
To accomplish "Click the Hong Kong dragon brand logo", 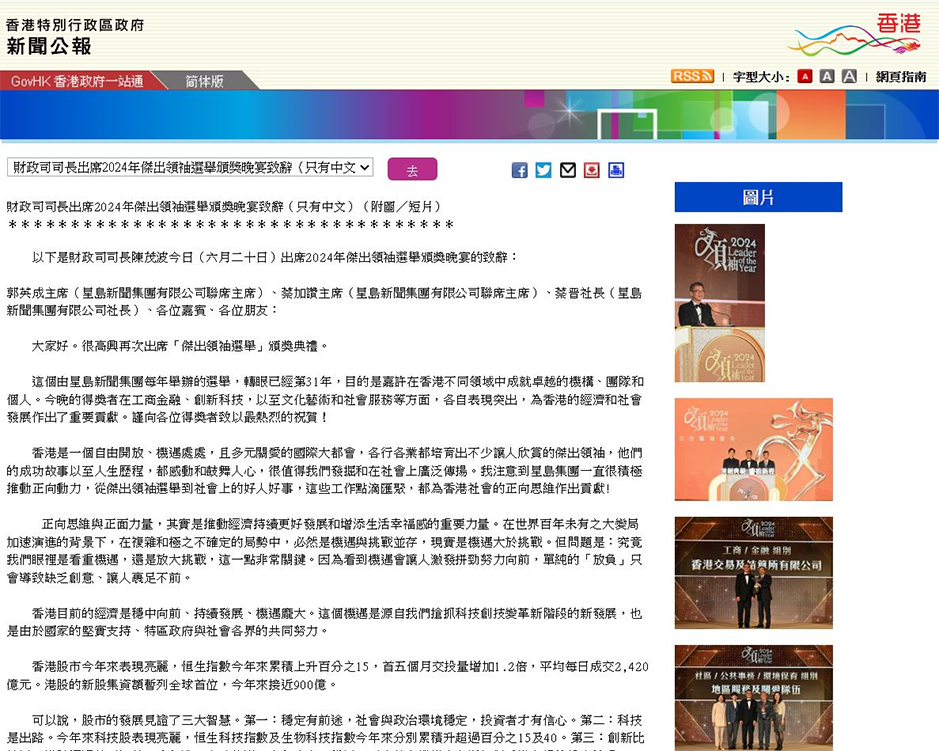I will click(855, 34).
